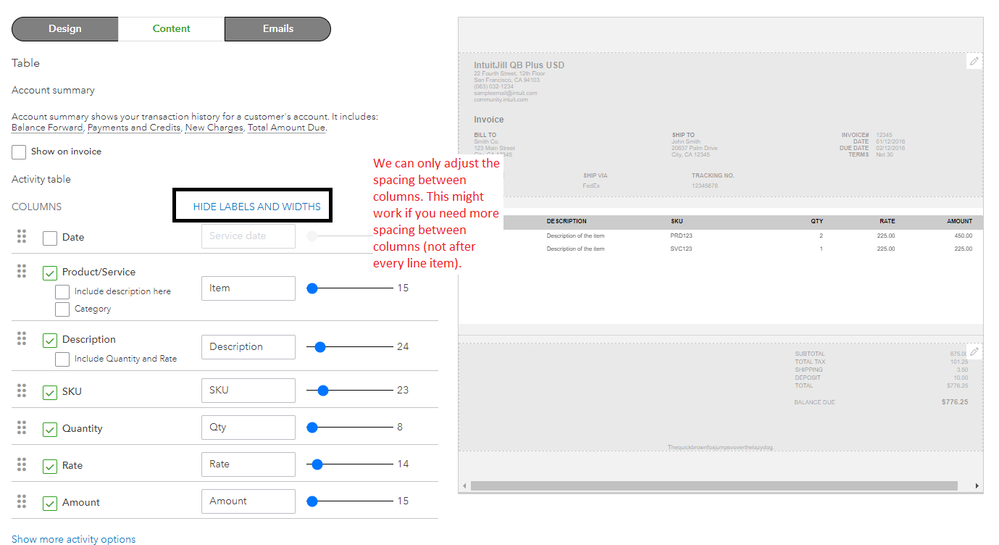Viewport: 999px width, 545px height.
Task: Click the drag handle beside Date column
Action: 22,236
